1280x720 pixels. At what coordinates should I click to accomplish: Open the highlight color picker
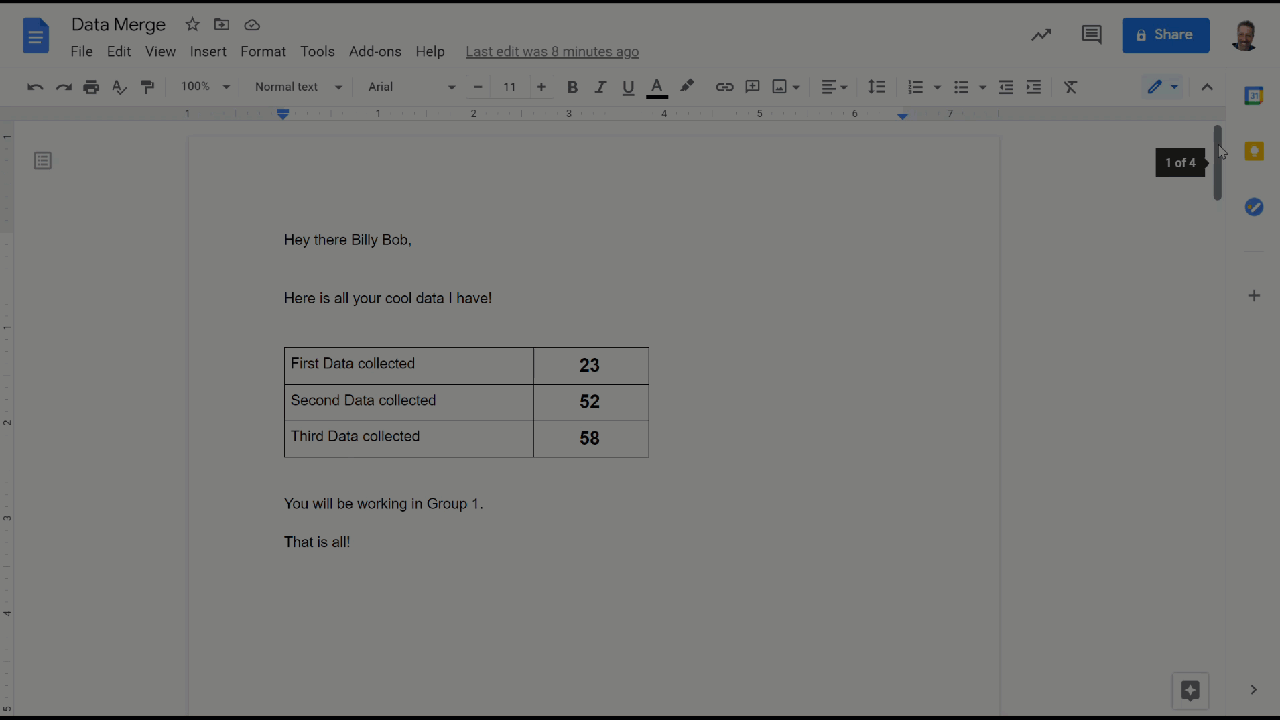[687, 87]
